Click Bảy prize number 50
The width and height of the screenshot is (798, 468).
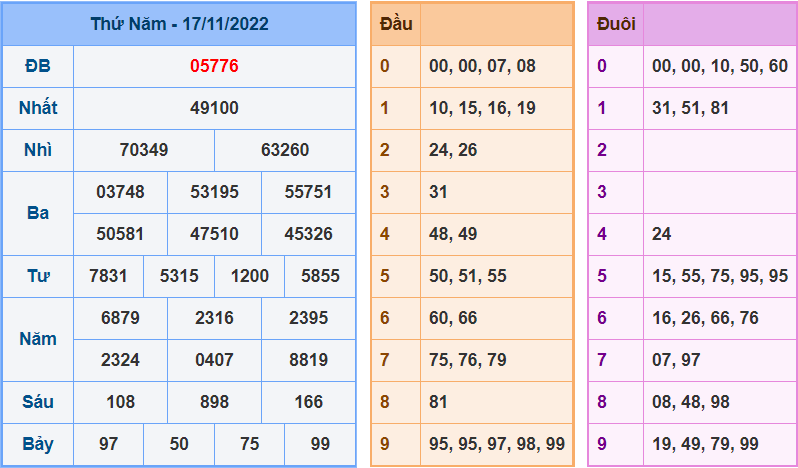179,444
